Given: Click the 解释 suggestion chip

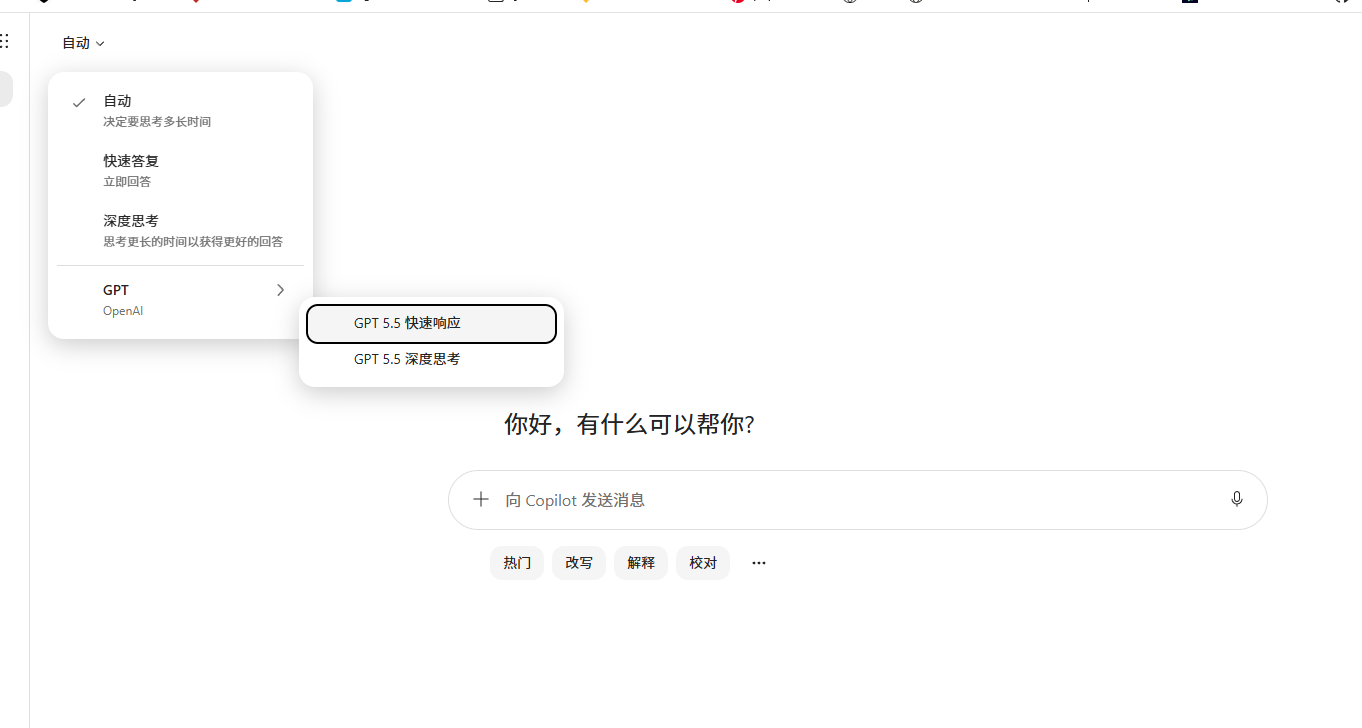Looking at the screenshot, I should (641, 563).
